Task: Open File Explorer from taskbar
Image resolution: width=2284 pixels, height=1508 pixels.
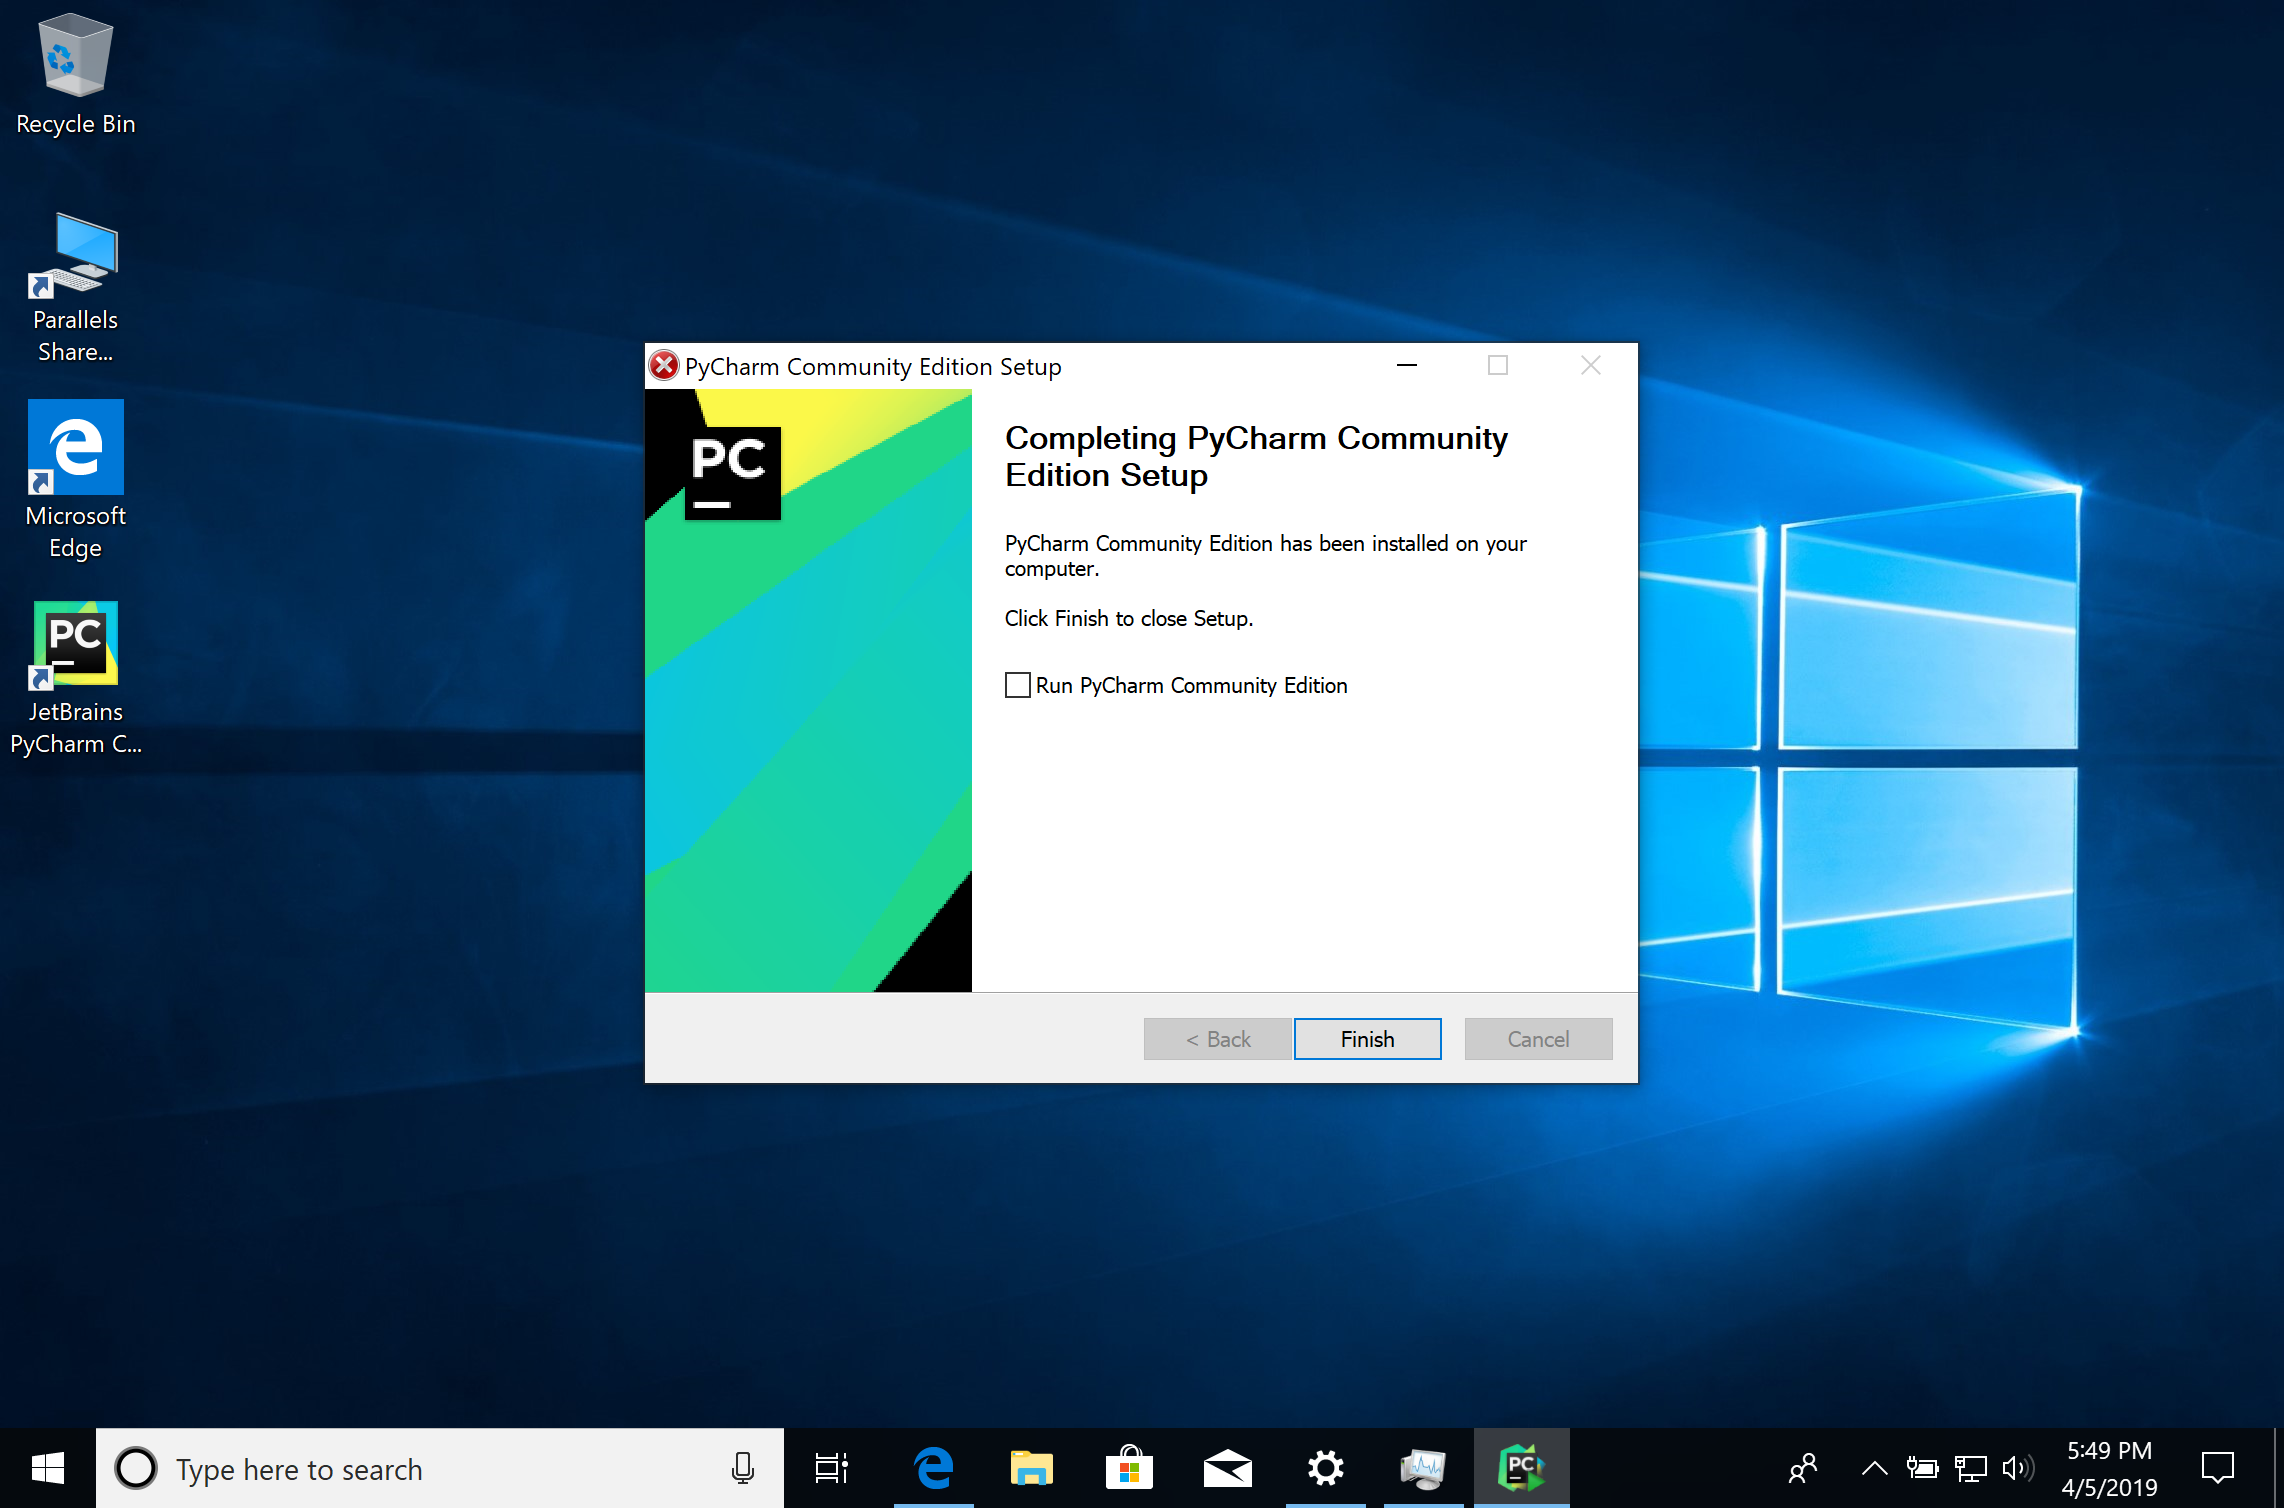Action: pos(1031,1468)
